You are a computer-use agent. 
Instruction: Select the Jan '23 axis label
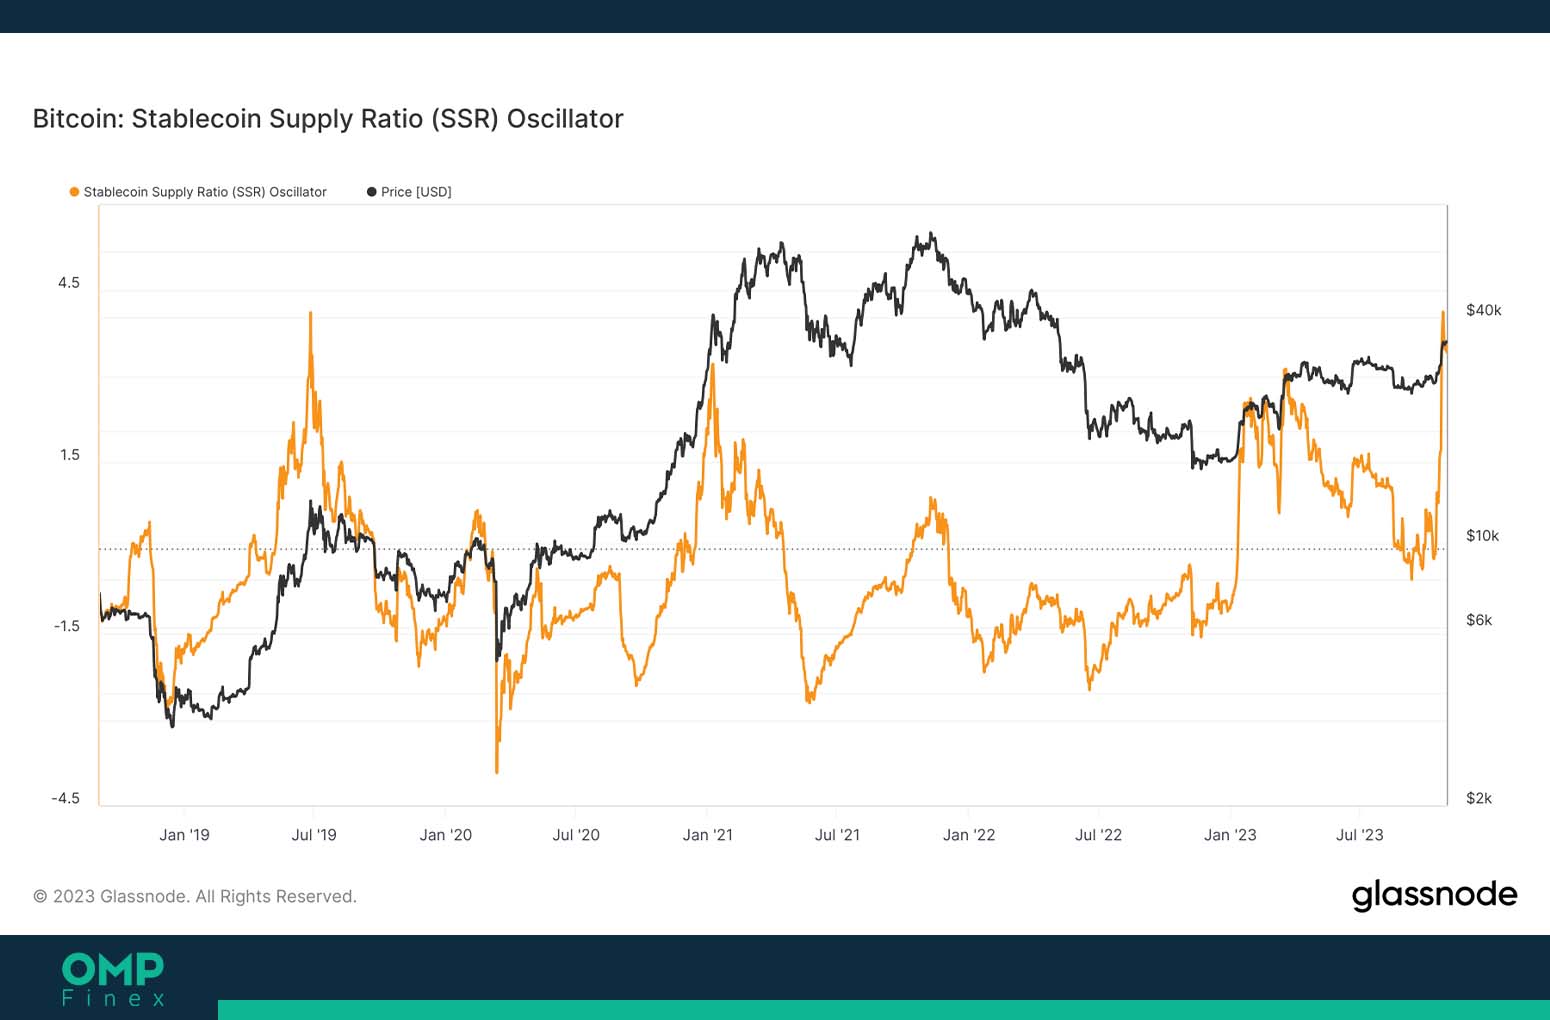coord(1230,835)
